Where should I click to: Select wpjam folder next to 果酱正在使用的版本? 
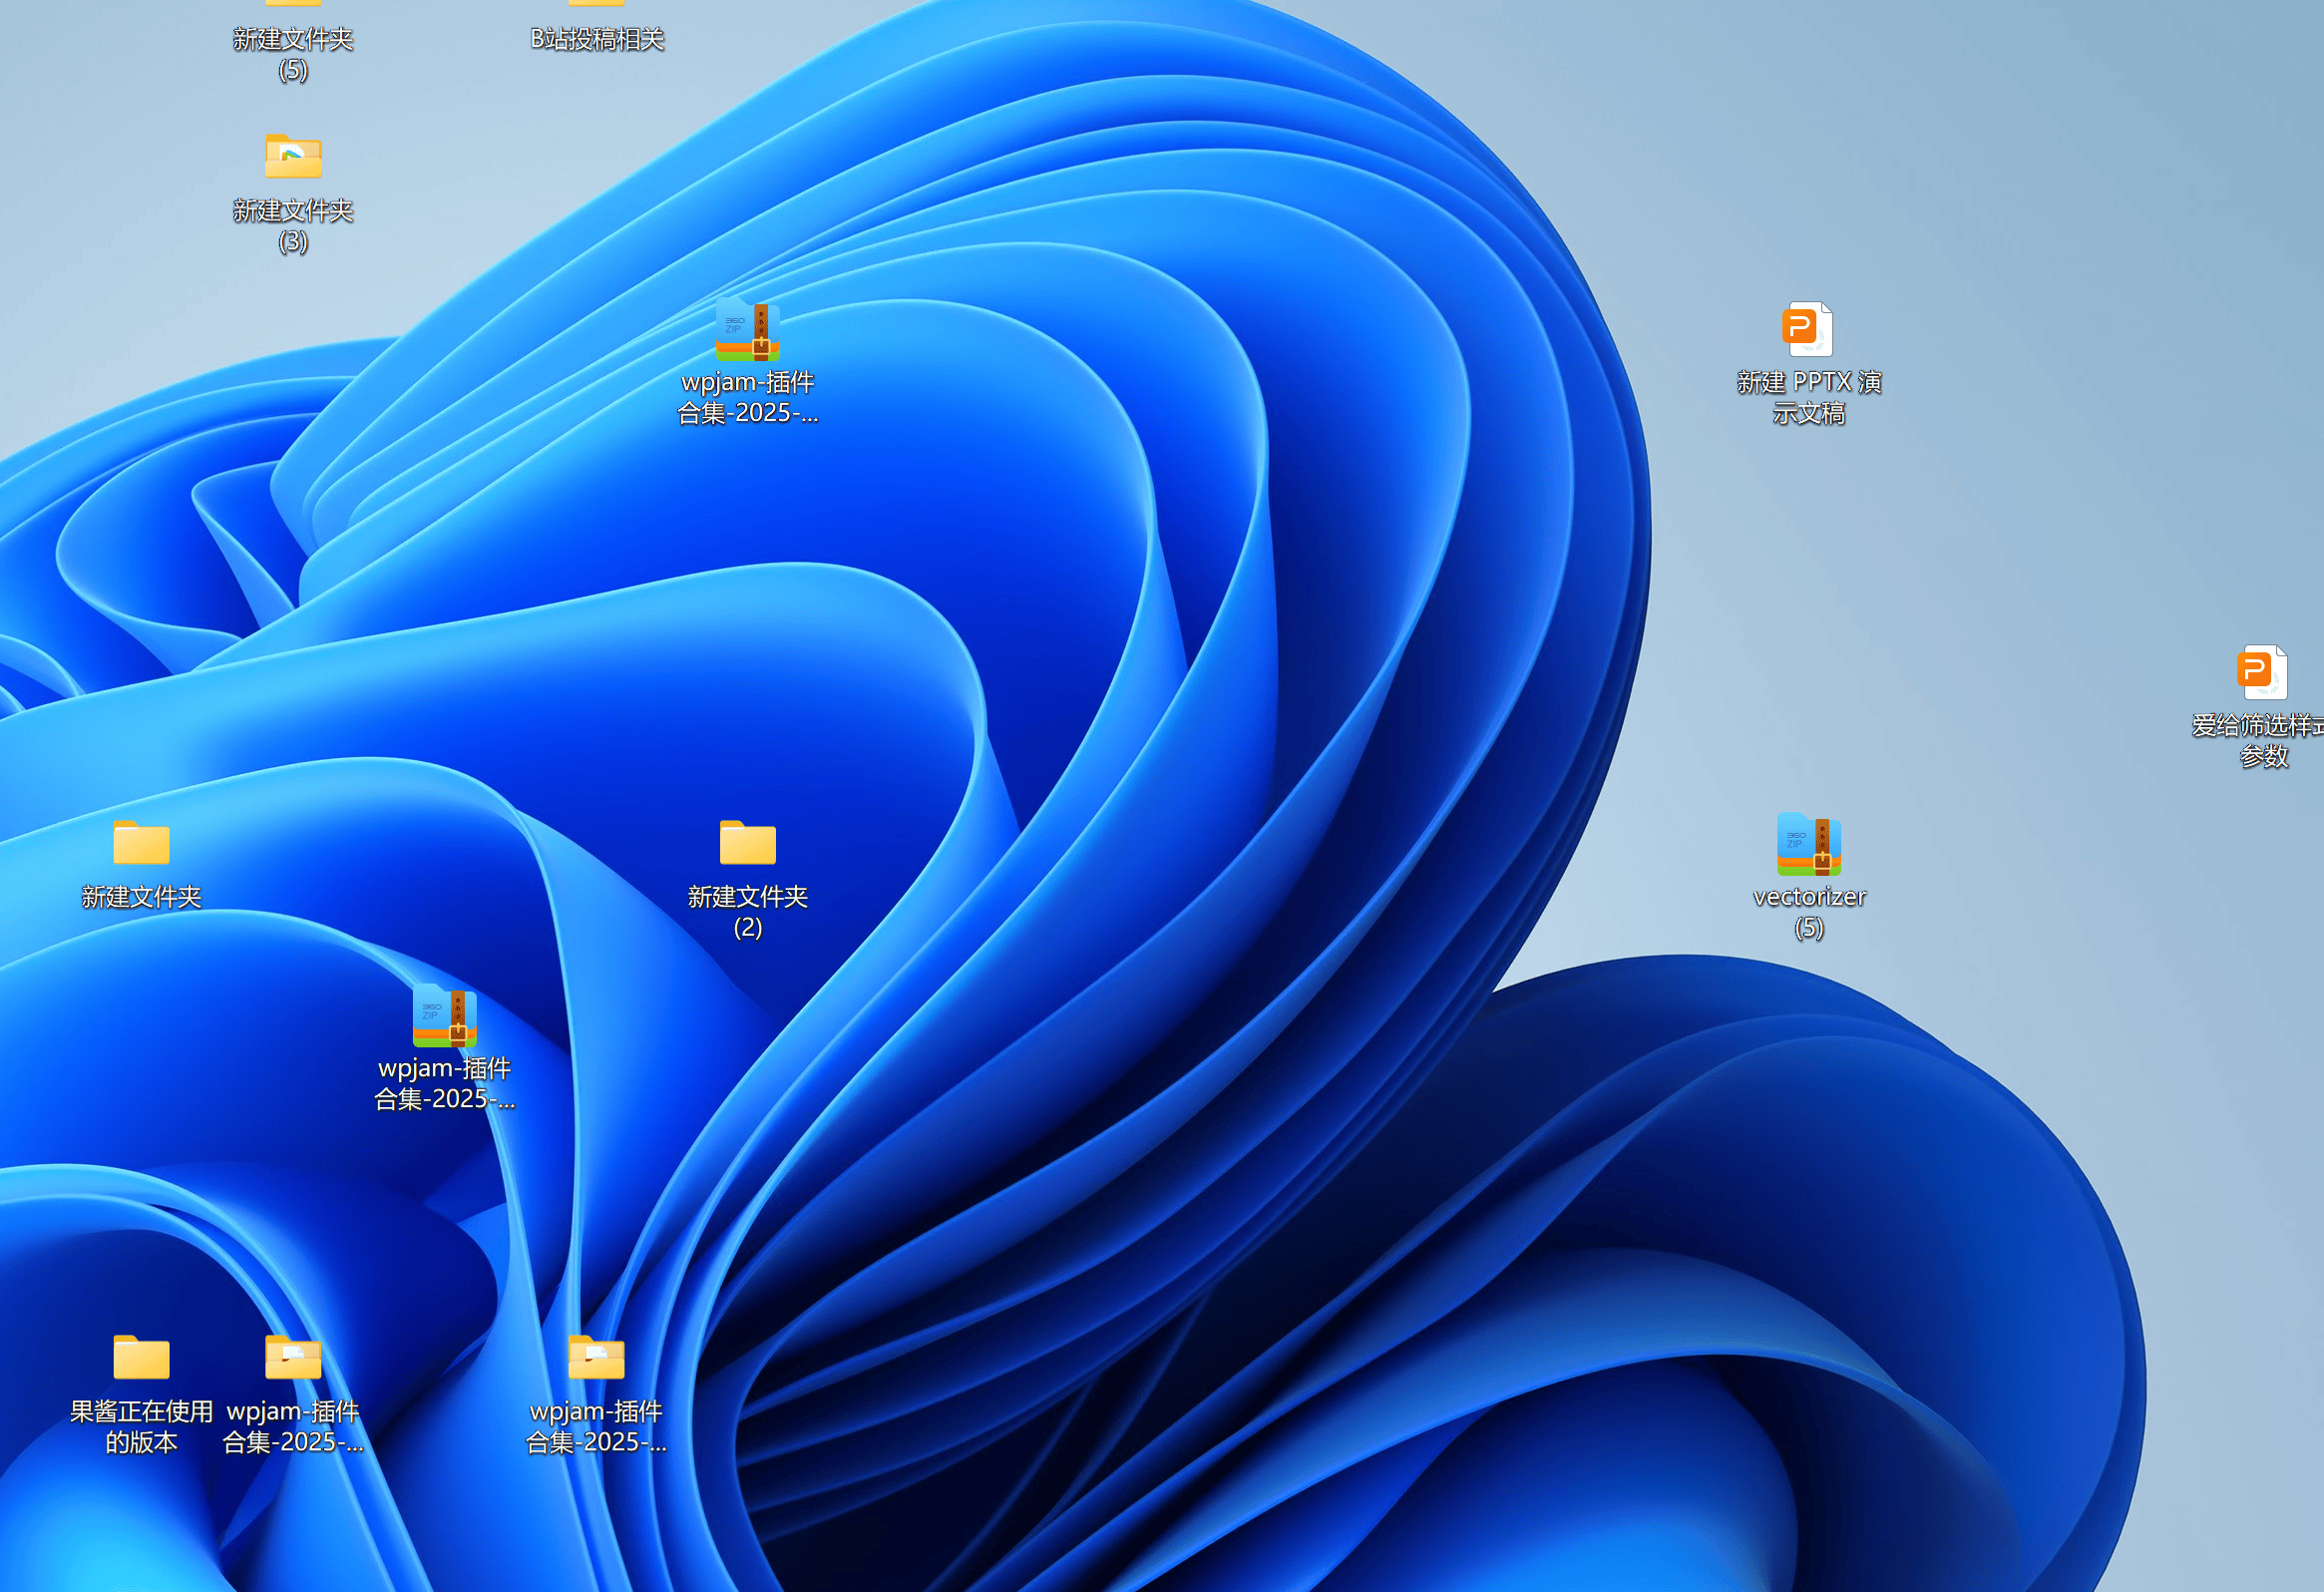(293, 1357)
